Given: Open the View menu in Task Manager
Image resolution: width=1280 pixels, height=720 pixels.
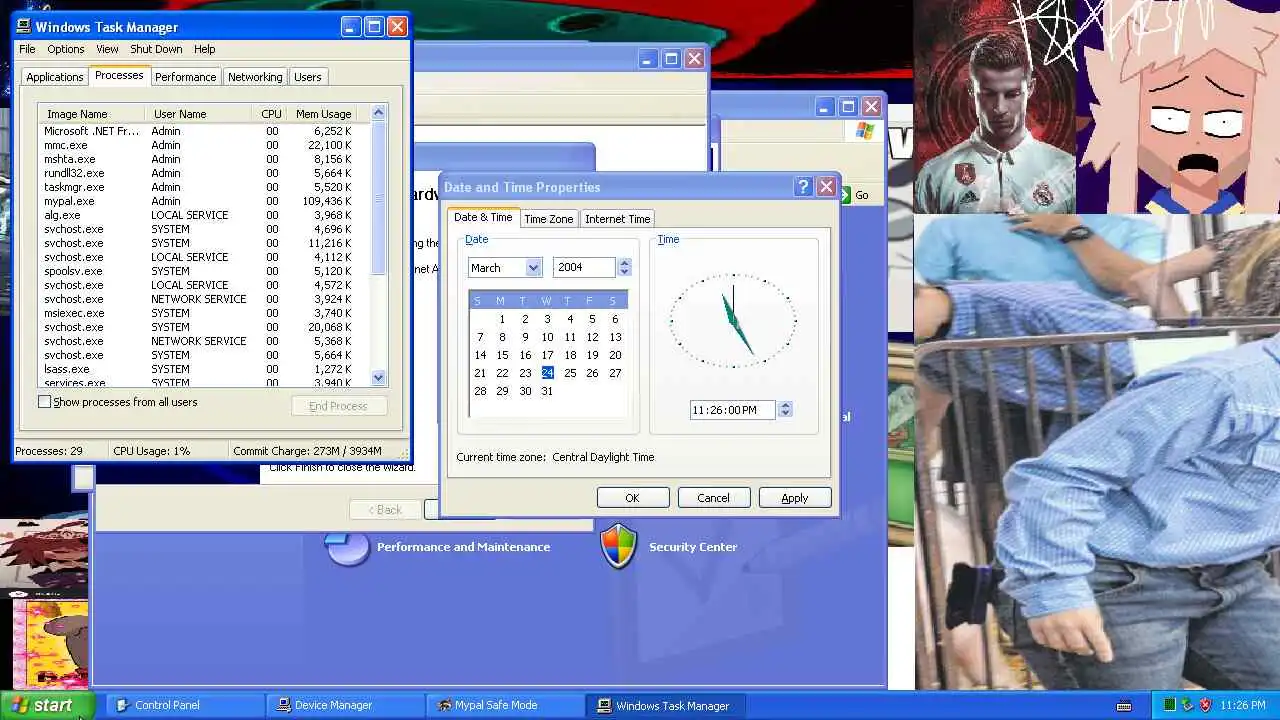Looking at the screenshot, I should coord(107,49).
